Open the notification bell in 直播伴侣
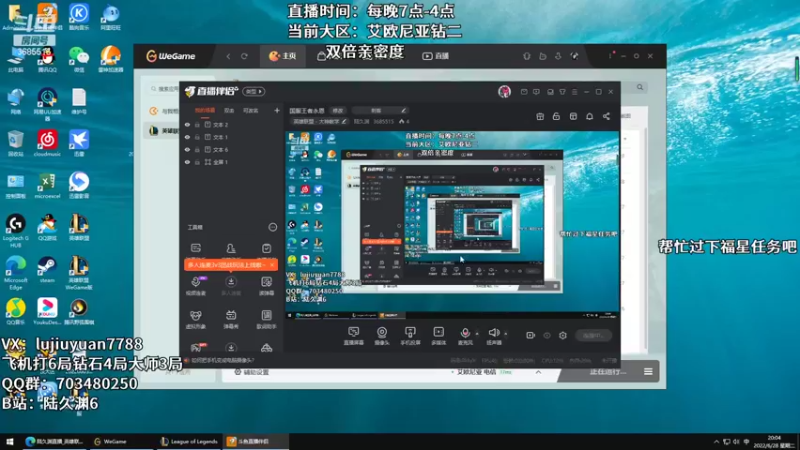 (589, 117)
